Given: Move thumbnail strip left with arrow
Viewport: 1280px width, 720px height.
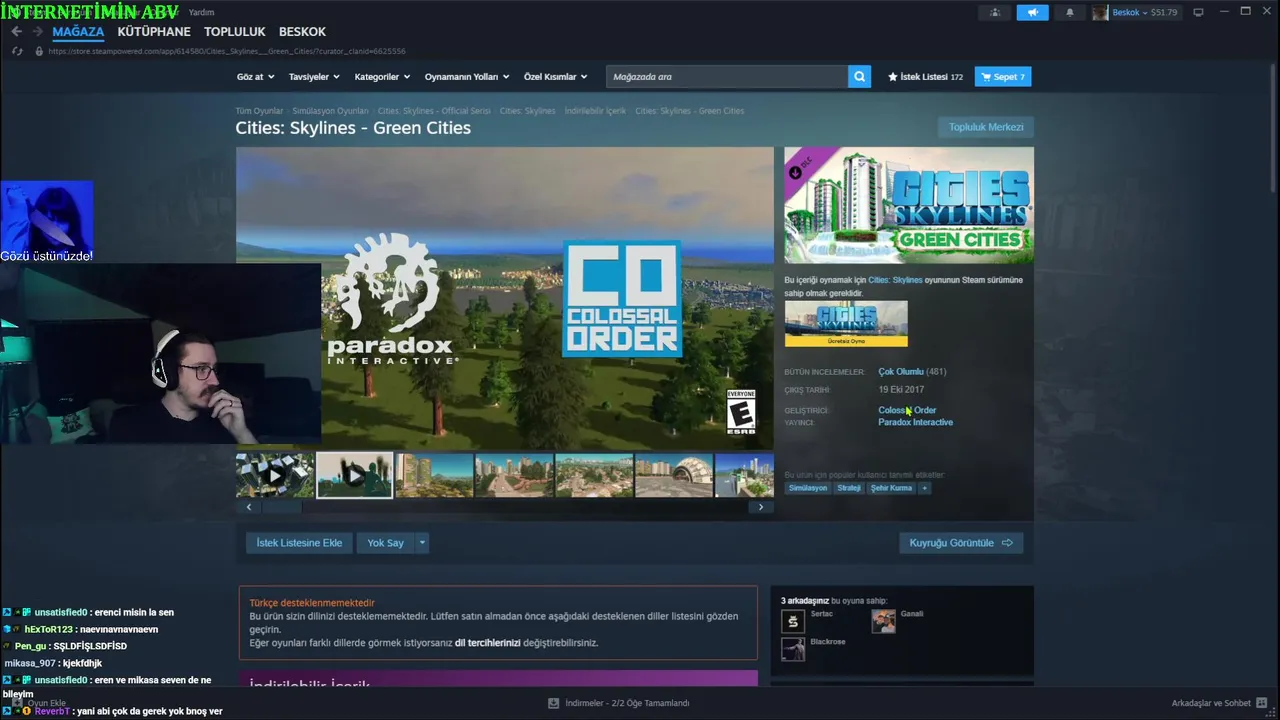Looking at the screenshot, I should coord(249,507).
